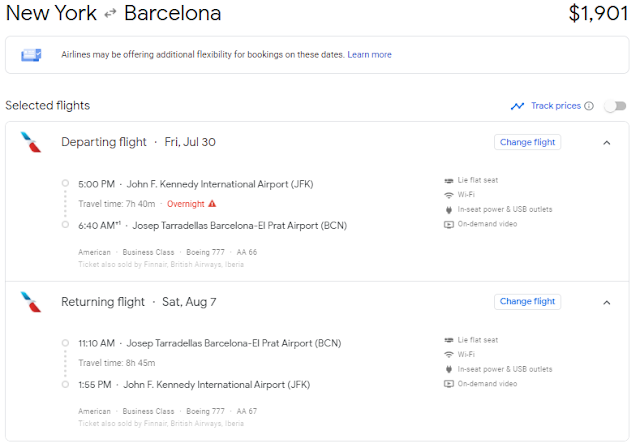Change the returning flight
The width and height of the screenshot is (640, 448).
[x=527, y=302]
